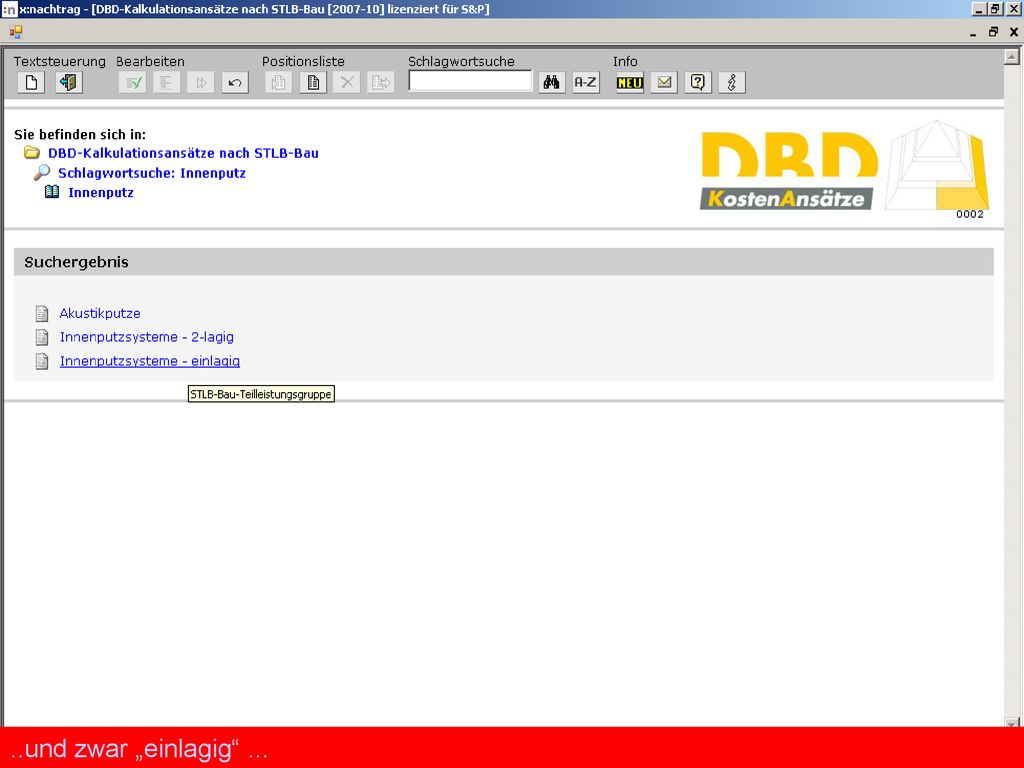Click the Positionsliste toolbar group label
Viewport: 1024px width, 768px height.
tap(303, 61)
